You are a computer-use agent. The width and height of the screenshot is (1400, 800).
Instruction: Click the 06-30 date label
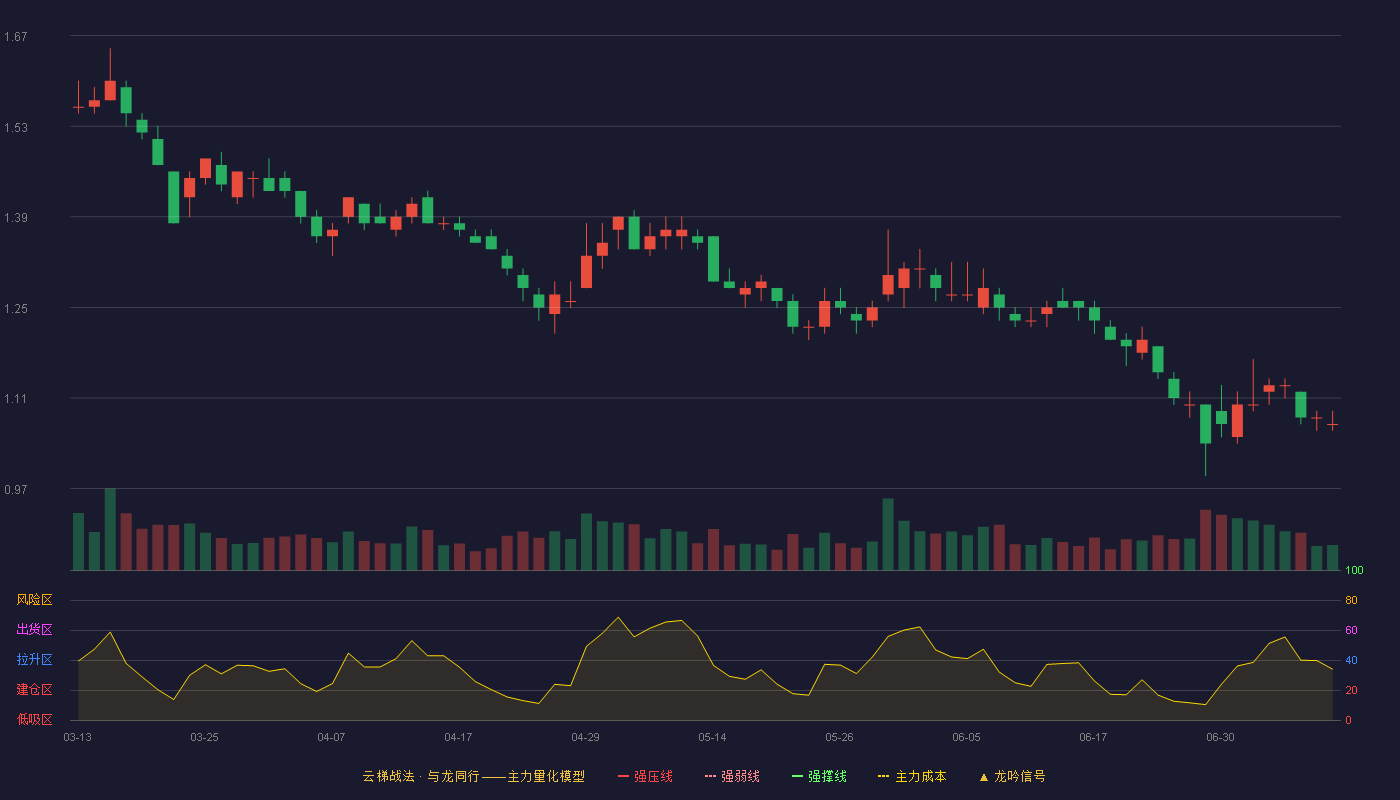click(1220, 737)
